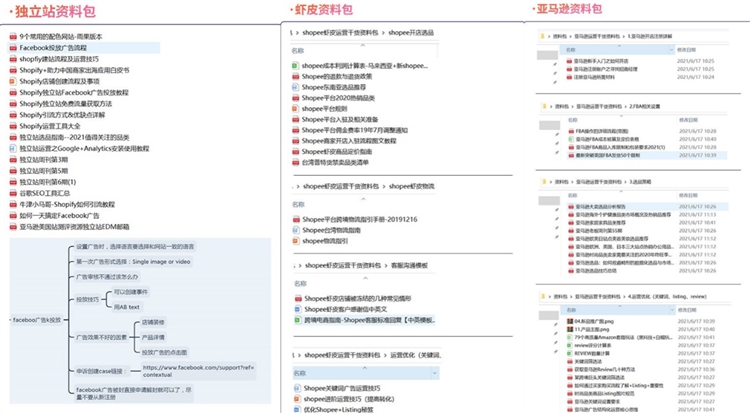Open the 名称 column dropdown in 运营优化 folder
Image resolution: width=750 pixels, height=413 pixels.
pos(434,373)
